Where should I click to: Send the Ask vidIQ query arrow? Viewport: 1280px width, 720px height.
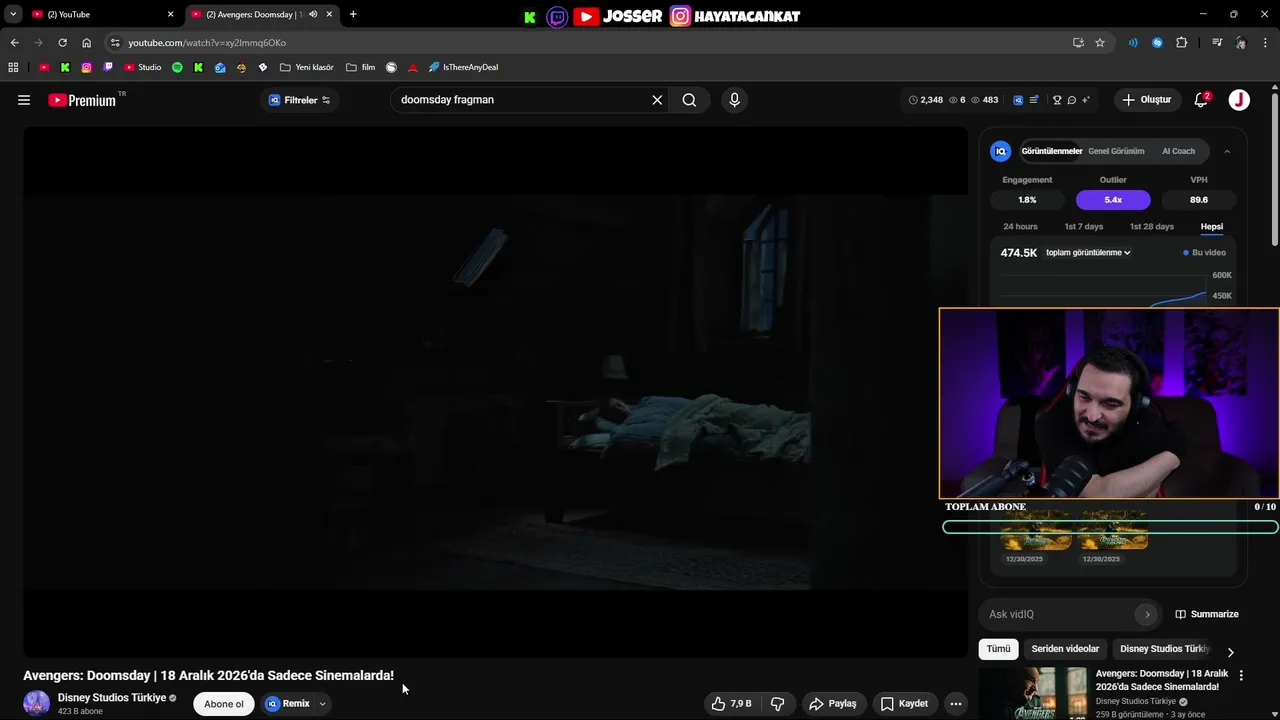[1147, 614]
